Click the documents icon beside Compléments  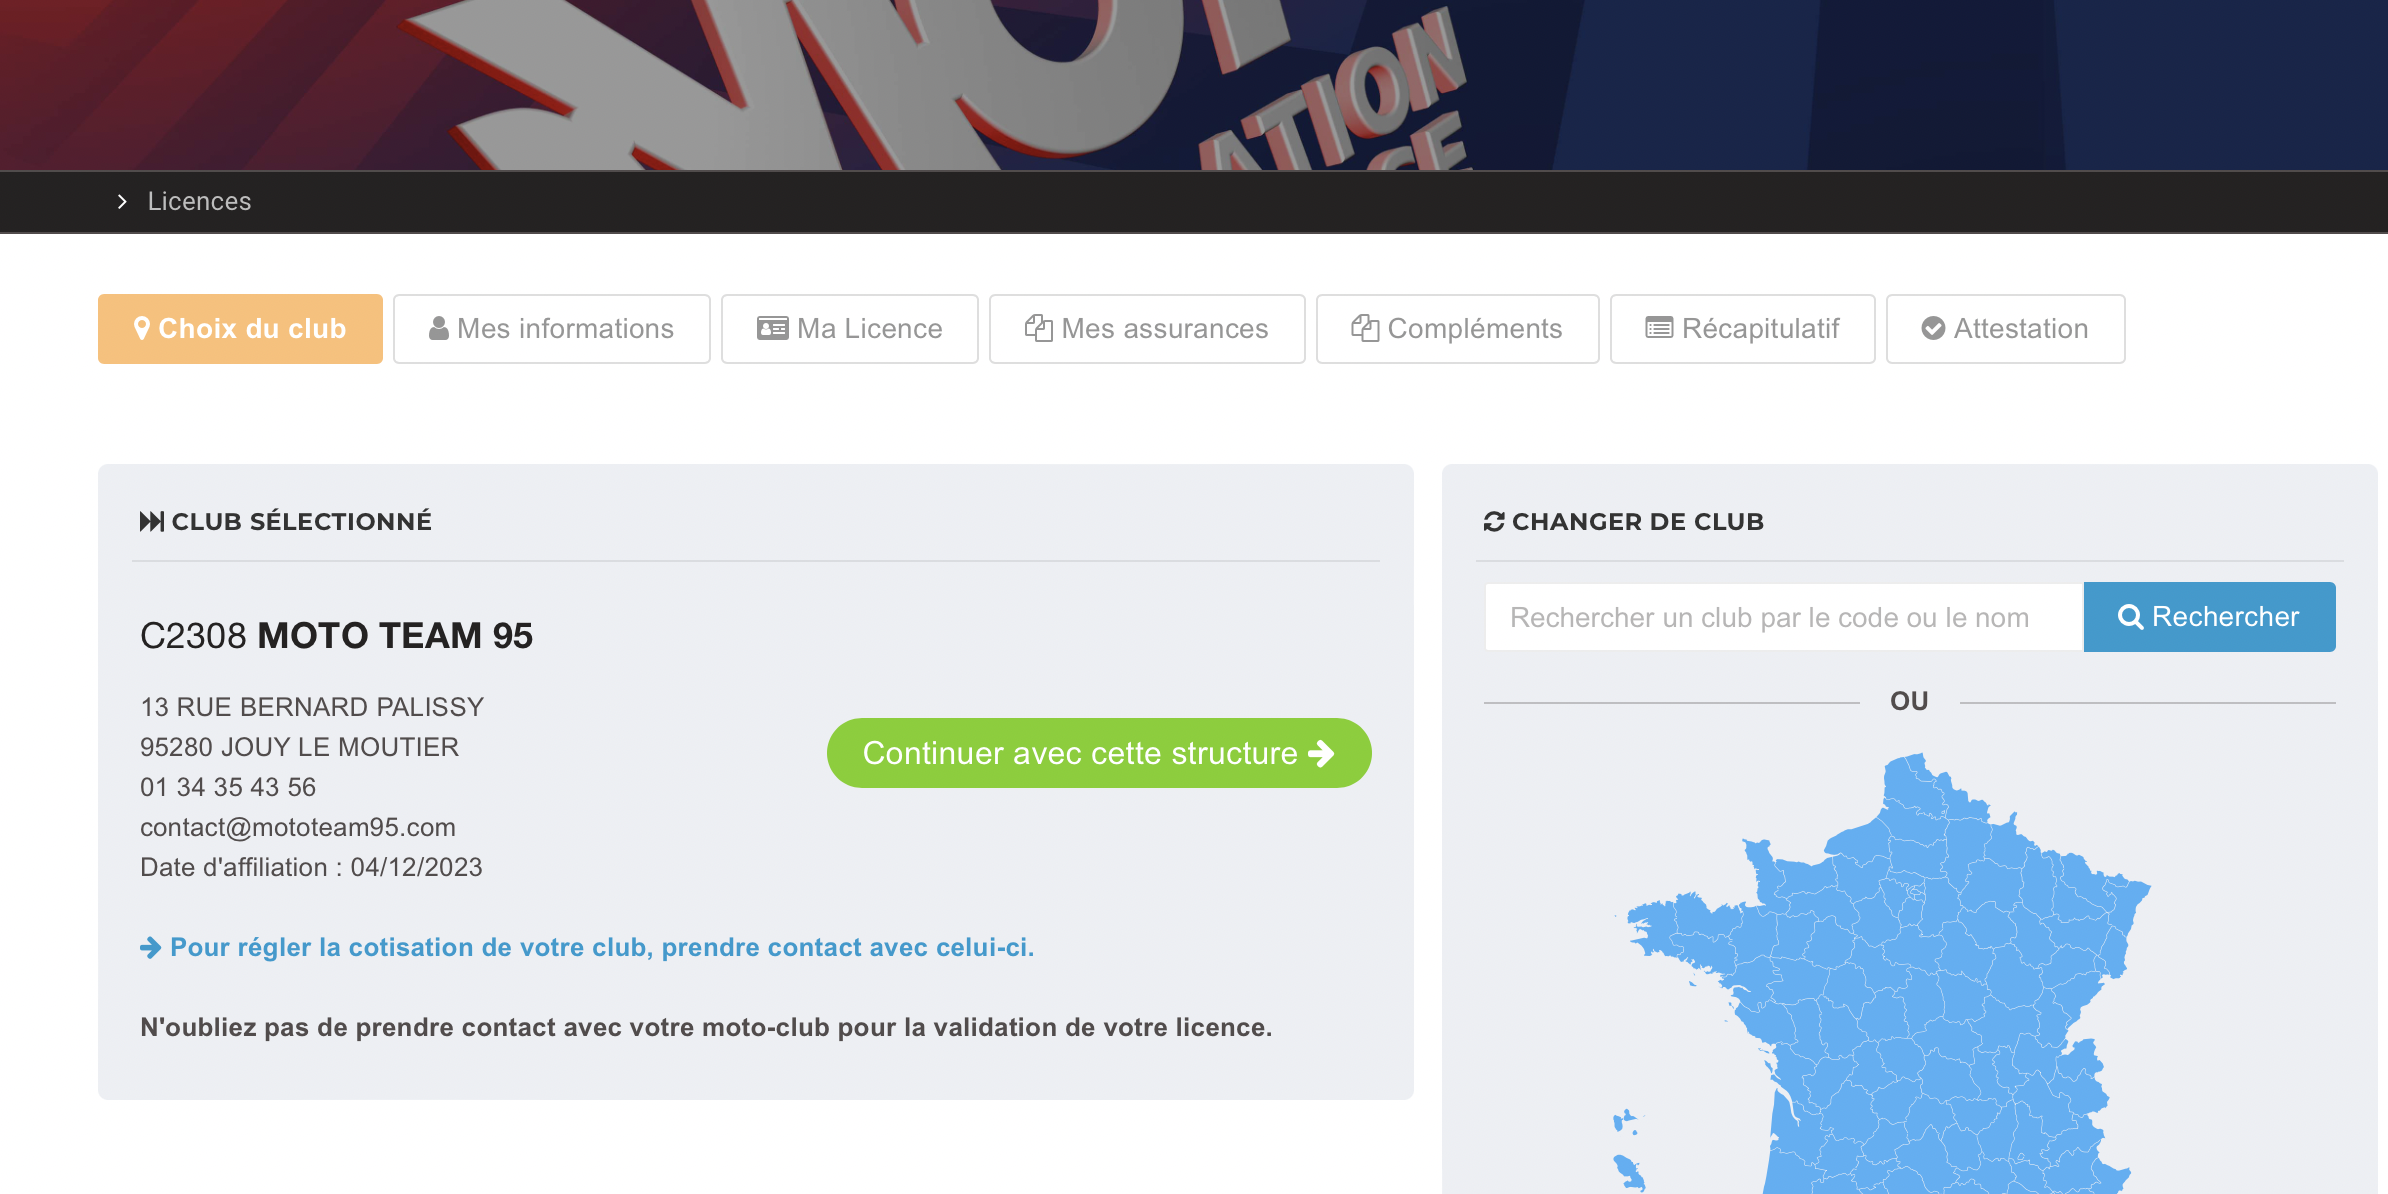(1364, 328)
